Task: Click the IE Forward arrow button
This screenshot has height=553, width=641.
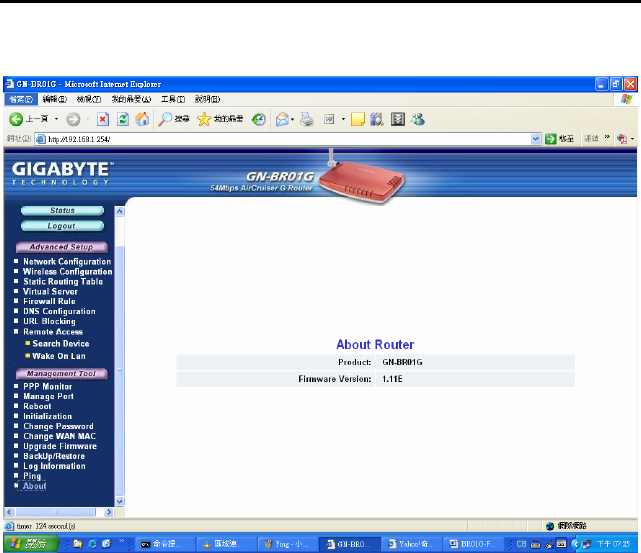Action: pos(73,119)
